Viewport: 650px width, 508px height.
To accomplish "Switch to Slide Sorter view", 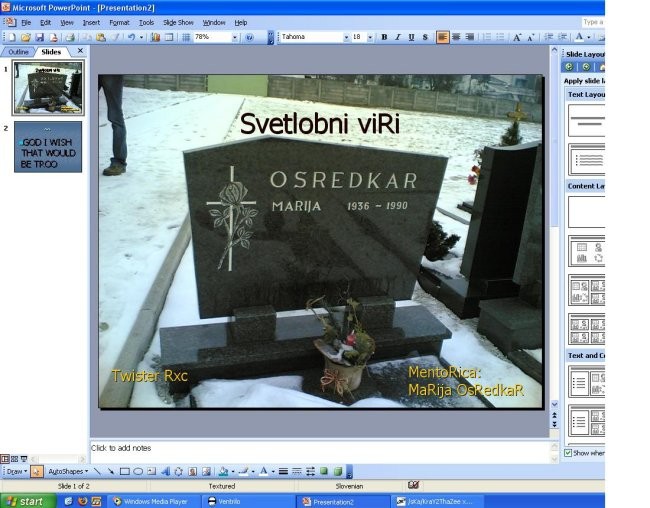I will 15,459.
